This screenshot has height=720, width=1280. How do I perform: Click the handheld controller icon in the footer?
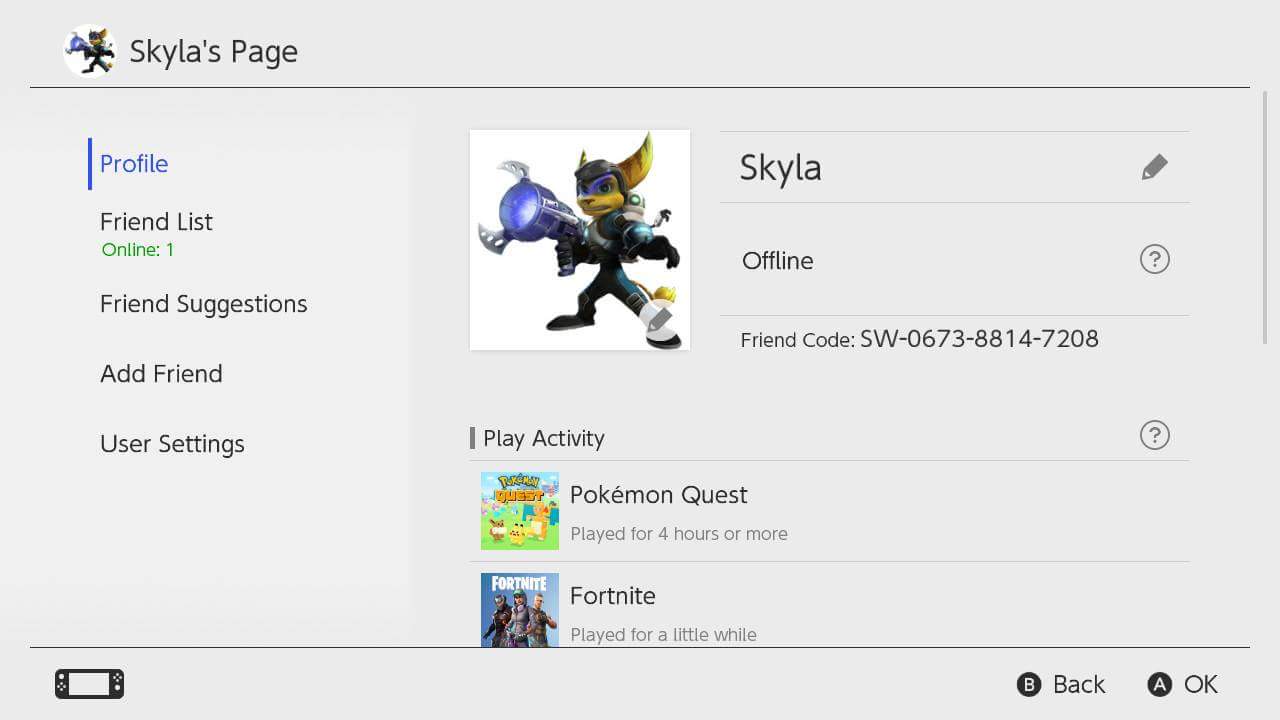point(89,684)
